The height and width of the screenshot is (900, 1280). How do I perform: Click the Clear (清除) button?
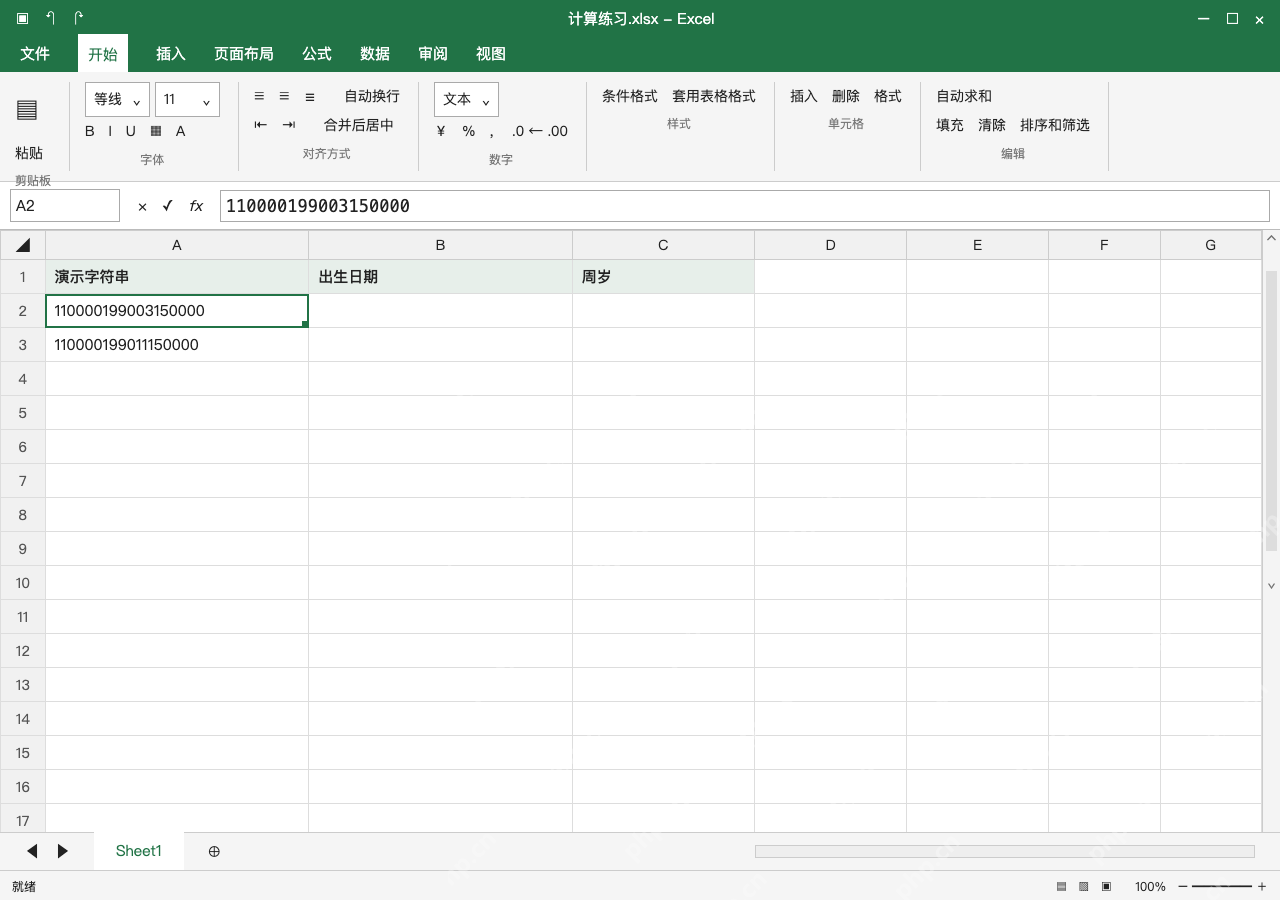click(992, 125)
